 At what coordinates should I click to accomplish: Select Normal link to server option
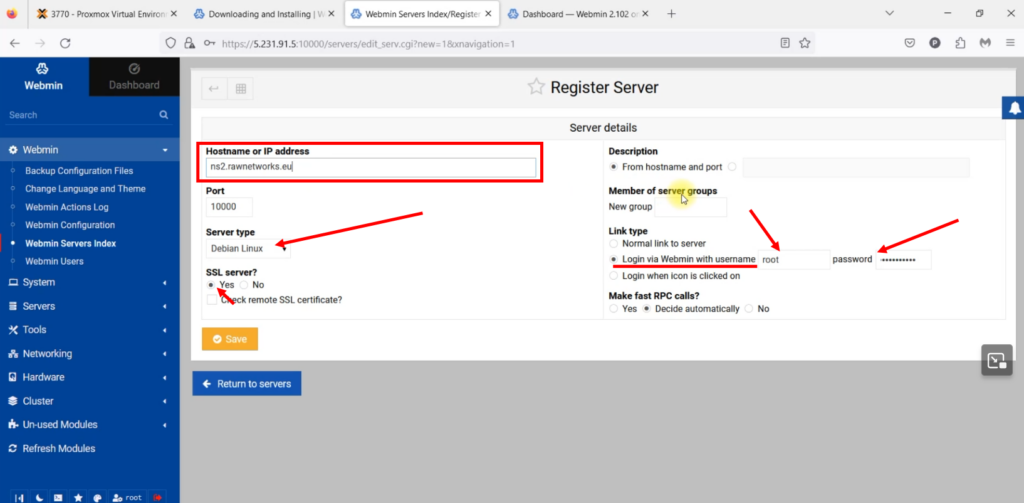[614, 244]
